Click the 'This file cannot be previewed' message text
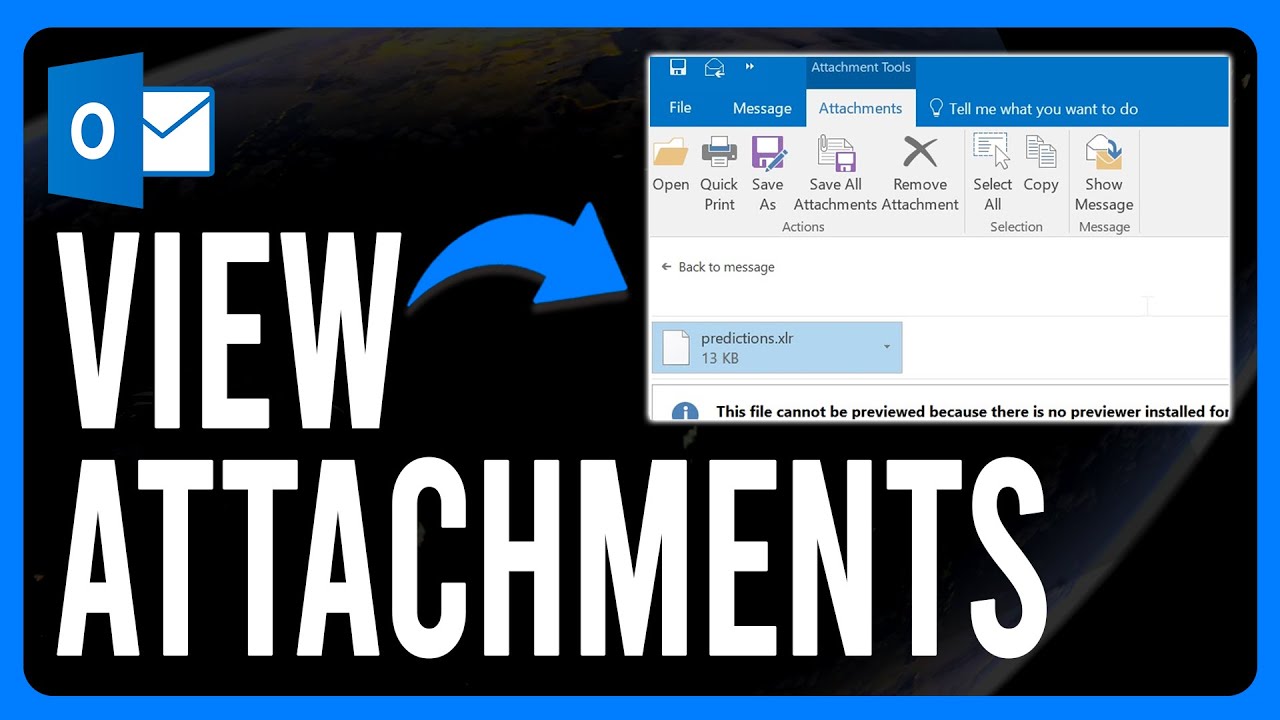This screenshot has height=720, width=1280. [x=972, y=411]
